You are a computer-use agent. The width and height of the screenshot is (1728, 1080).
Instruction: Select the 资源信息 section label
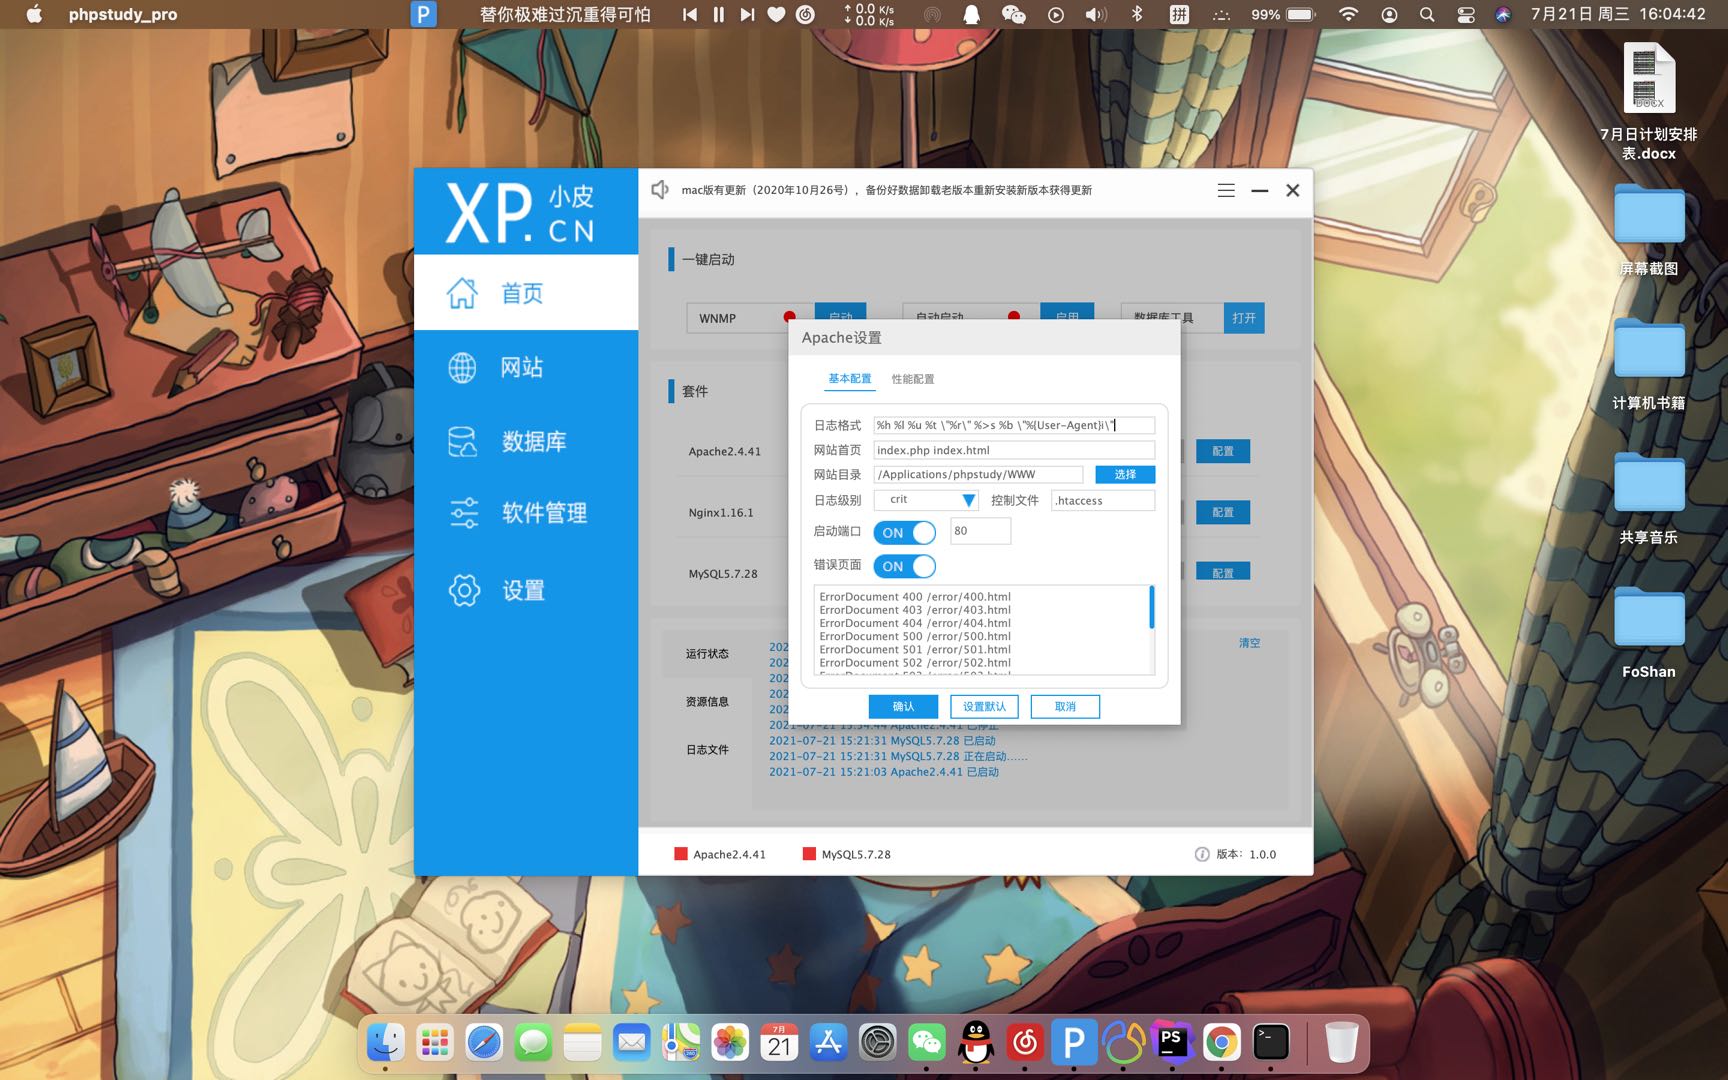pyautogui.click(x=707, y=702)
